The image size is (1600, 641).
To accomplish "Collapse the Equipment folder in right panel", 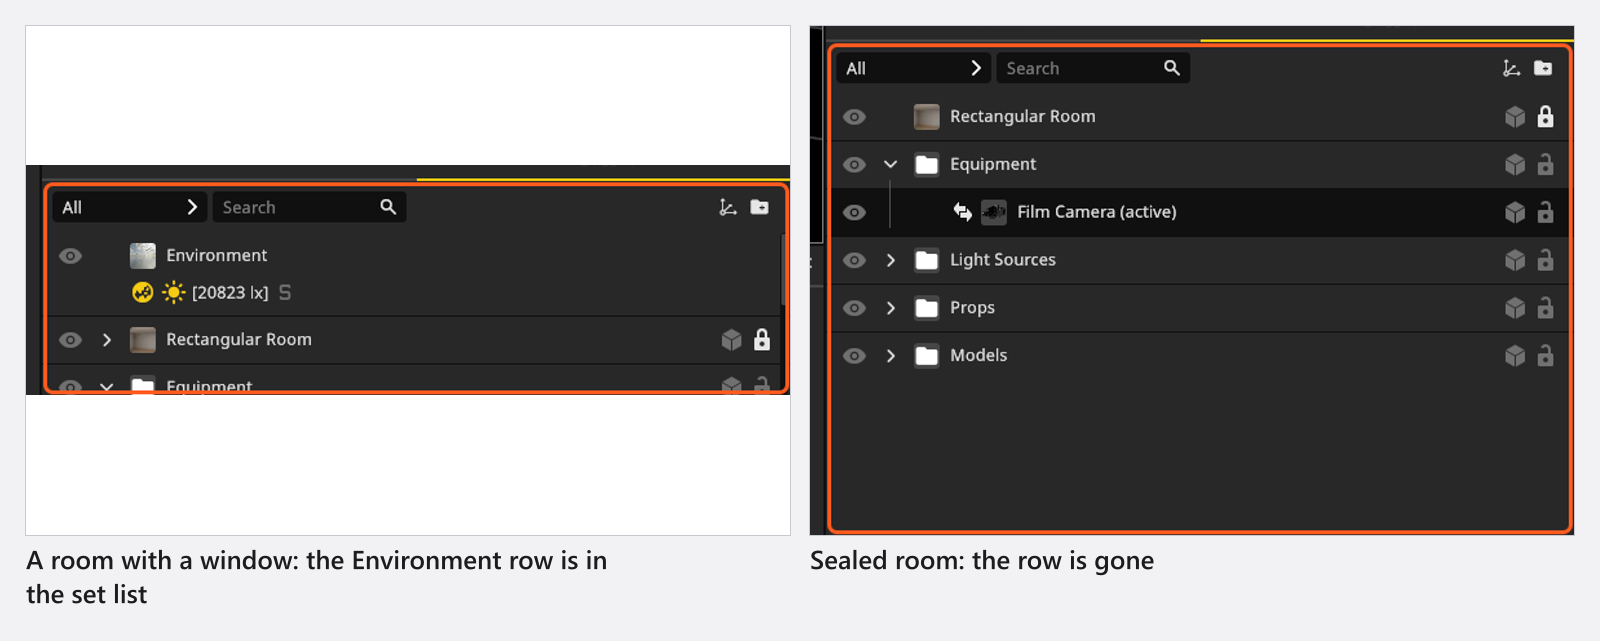I will (x=890, y=164).
